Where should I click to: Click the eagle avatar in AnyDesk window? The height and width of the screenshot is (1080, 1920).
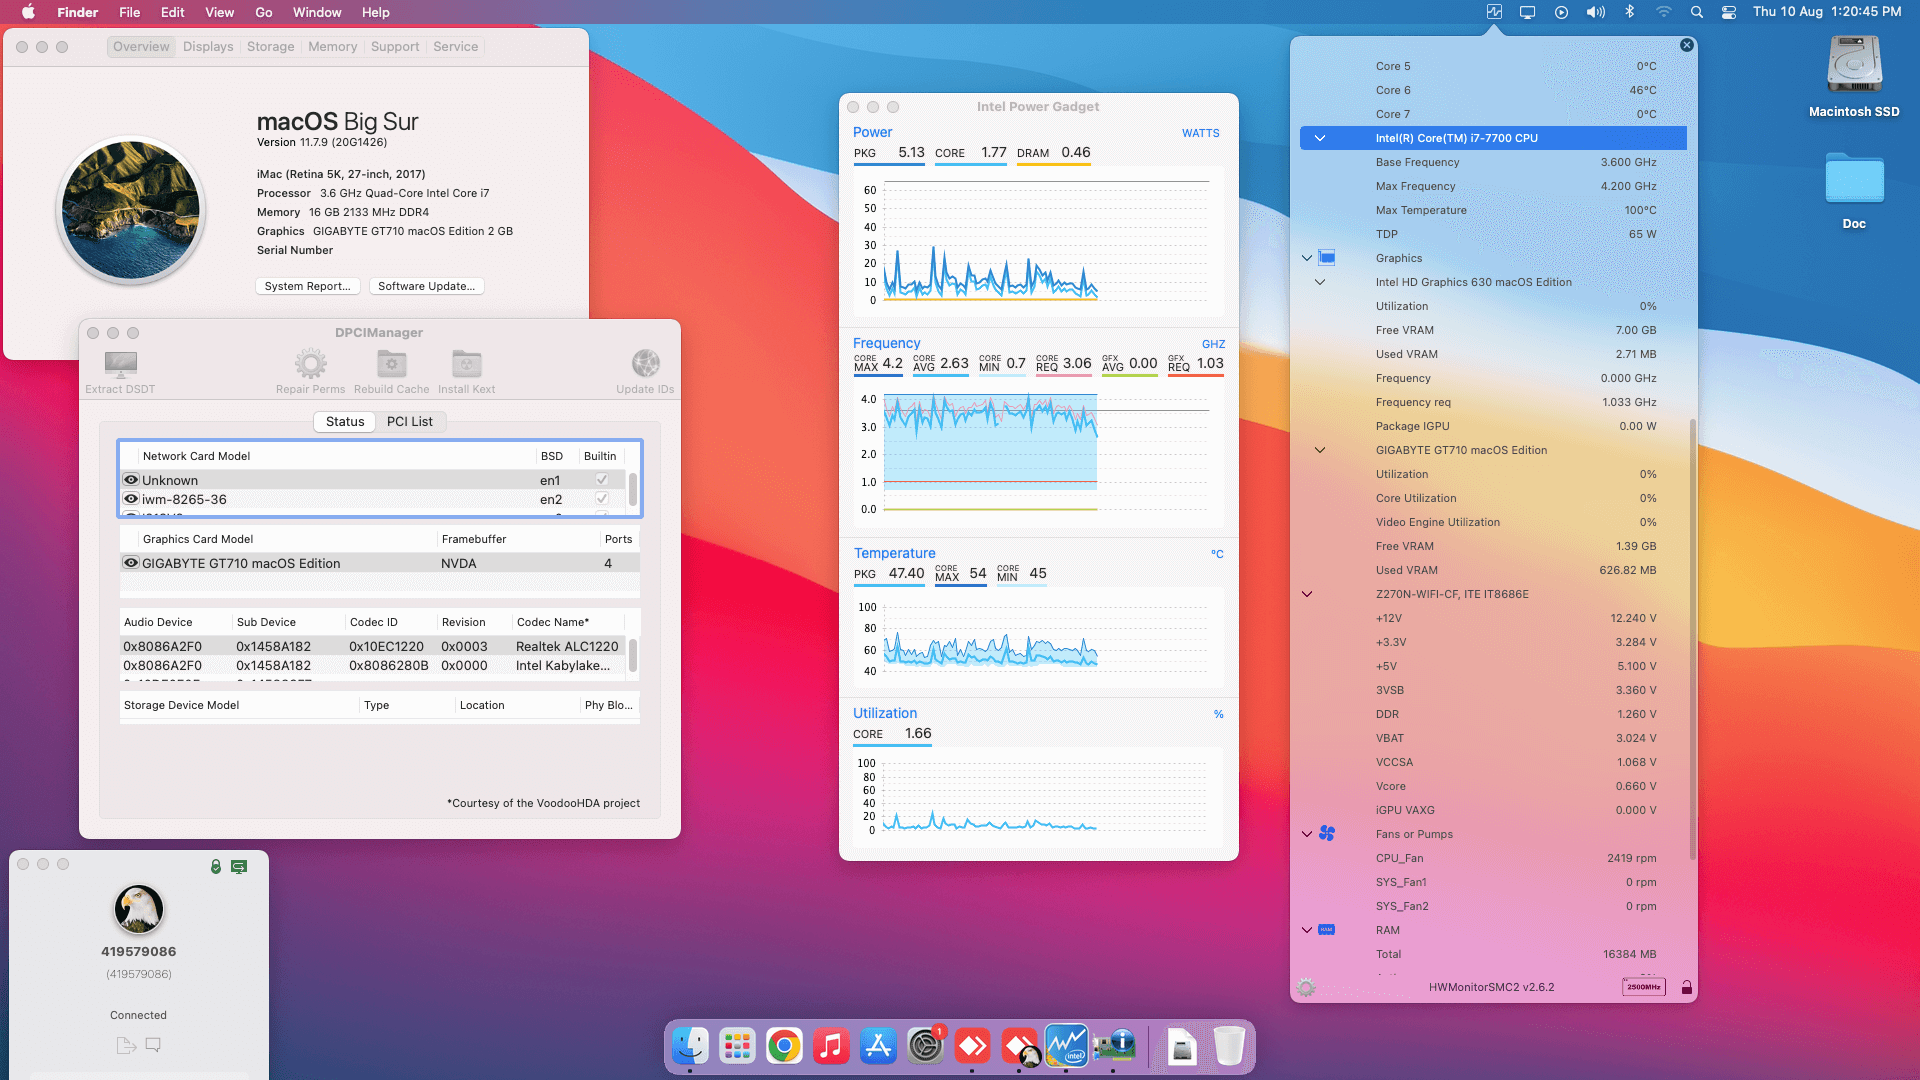138,909
